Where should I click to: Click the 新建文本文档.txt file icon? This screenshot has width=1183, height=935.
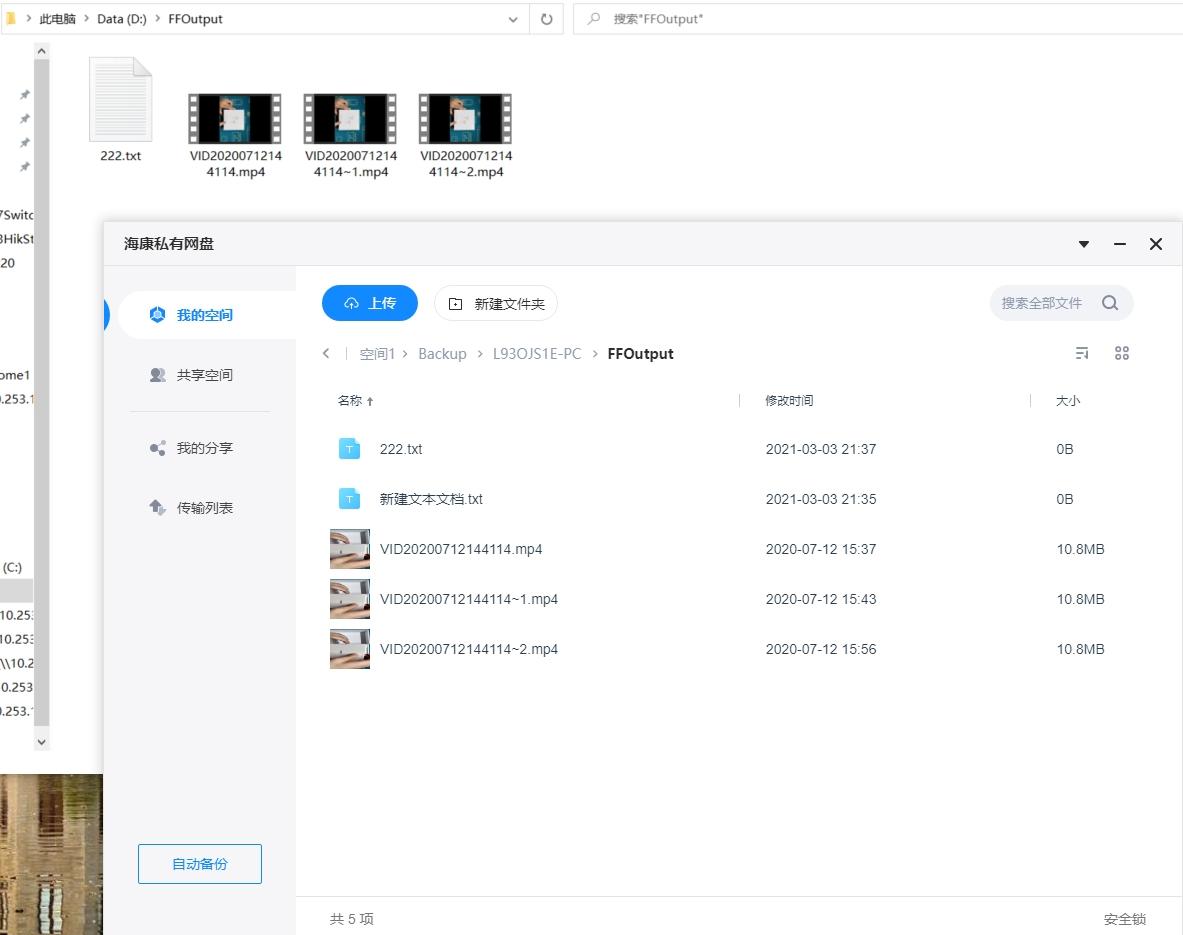pos(349,499)
